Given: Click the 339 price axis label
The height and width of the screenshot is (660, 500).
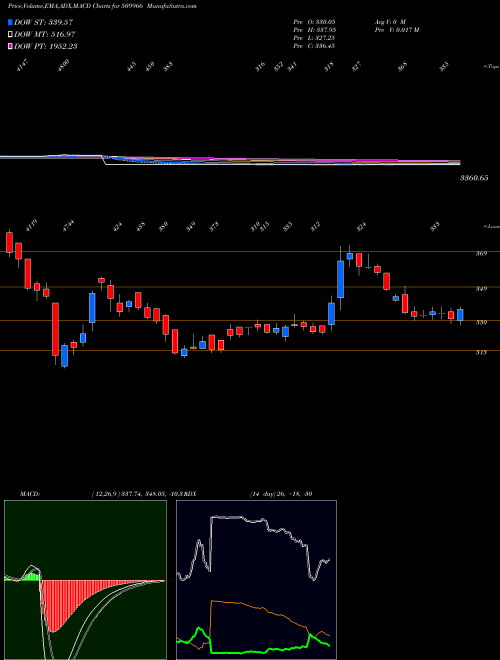Looking at the screenshot, I should coord(481,323).
